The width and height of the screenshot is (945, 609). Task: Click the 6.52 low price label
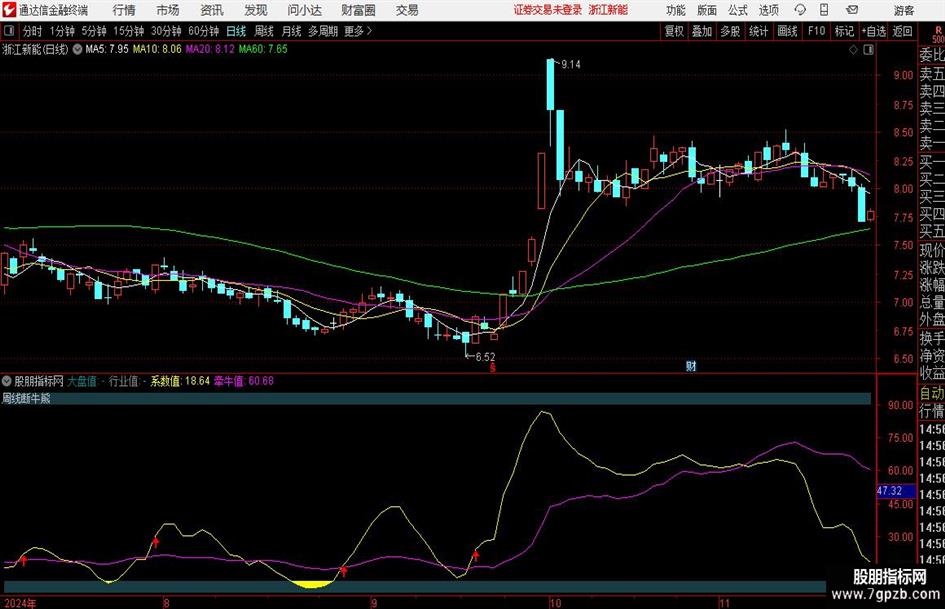tap(485, 357)
